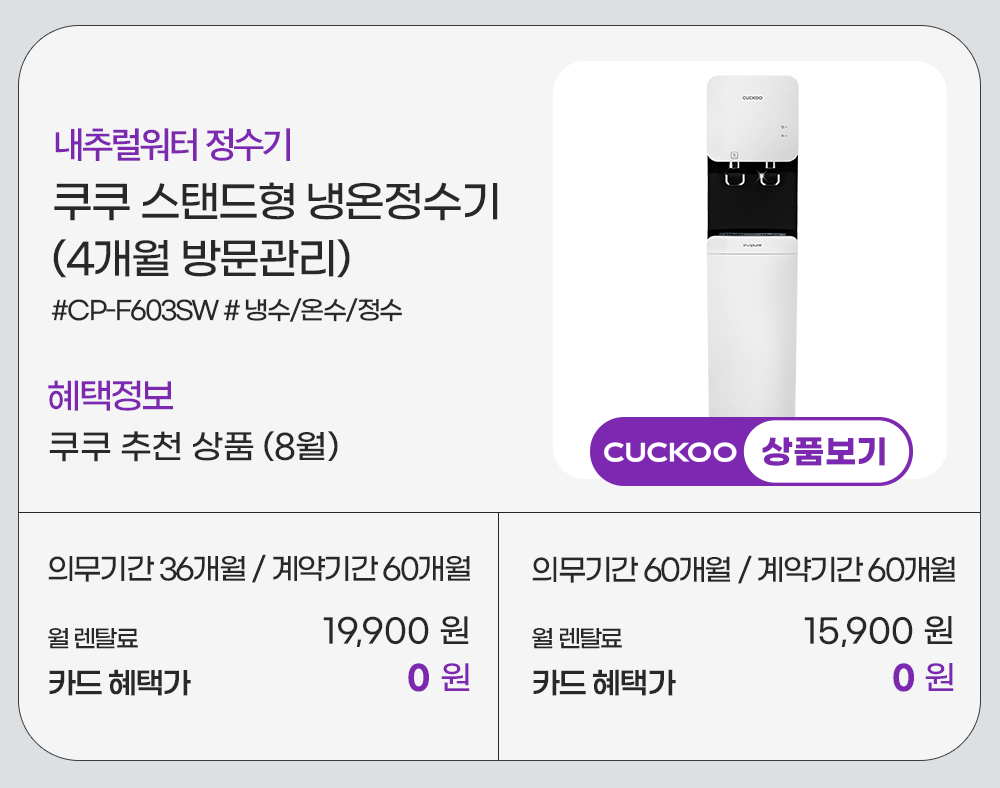
Task: Click the CUCKOO logo in the purple badge
Action: [670, 453]
